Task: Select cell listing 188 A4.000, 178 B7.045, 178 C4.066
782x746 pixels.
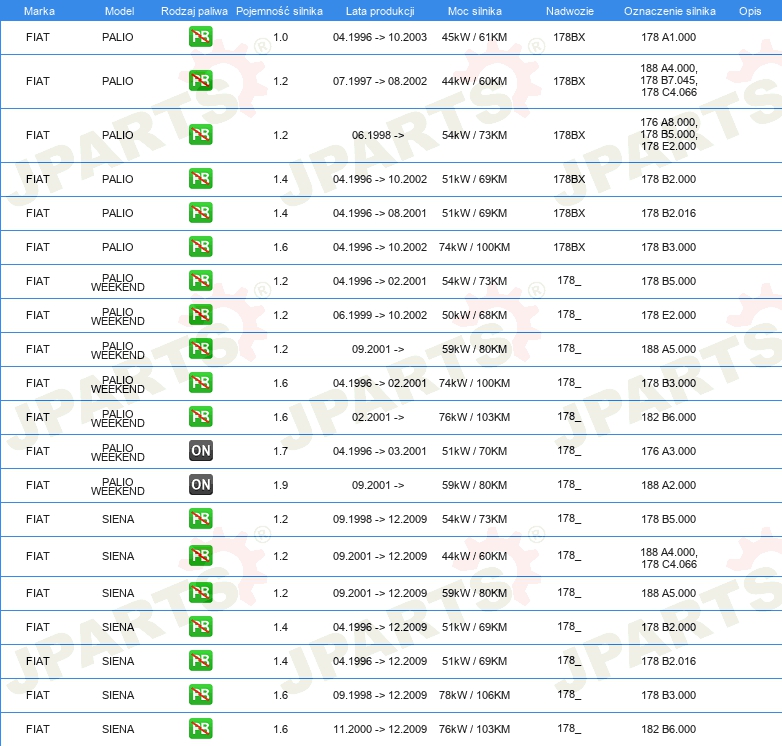Action: click(668, 80)
